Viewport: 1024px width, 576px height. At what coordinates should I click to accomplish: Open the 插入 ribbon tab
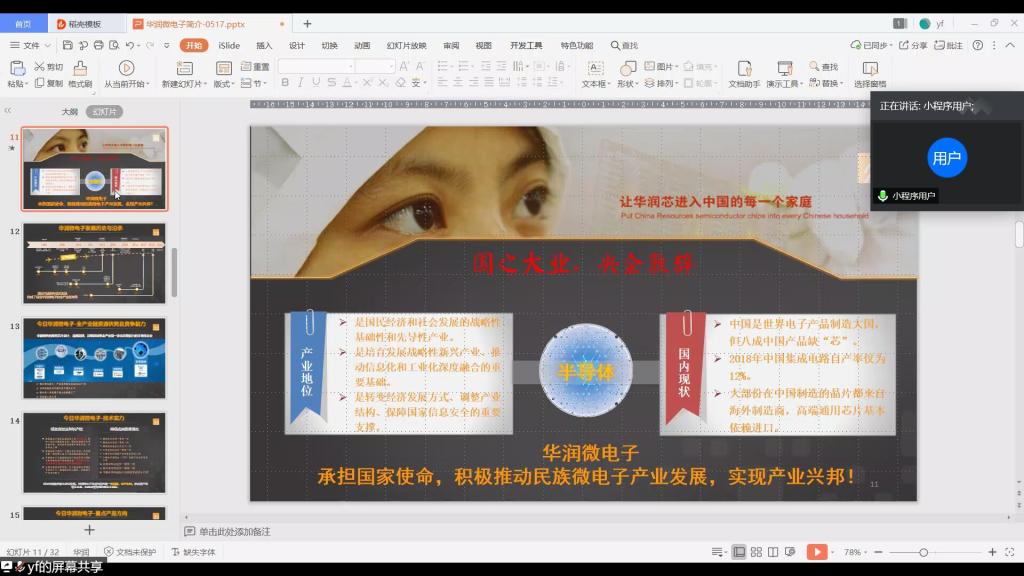[x=264, y=45]
